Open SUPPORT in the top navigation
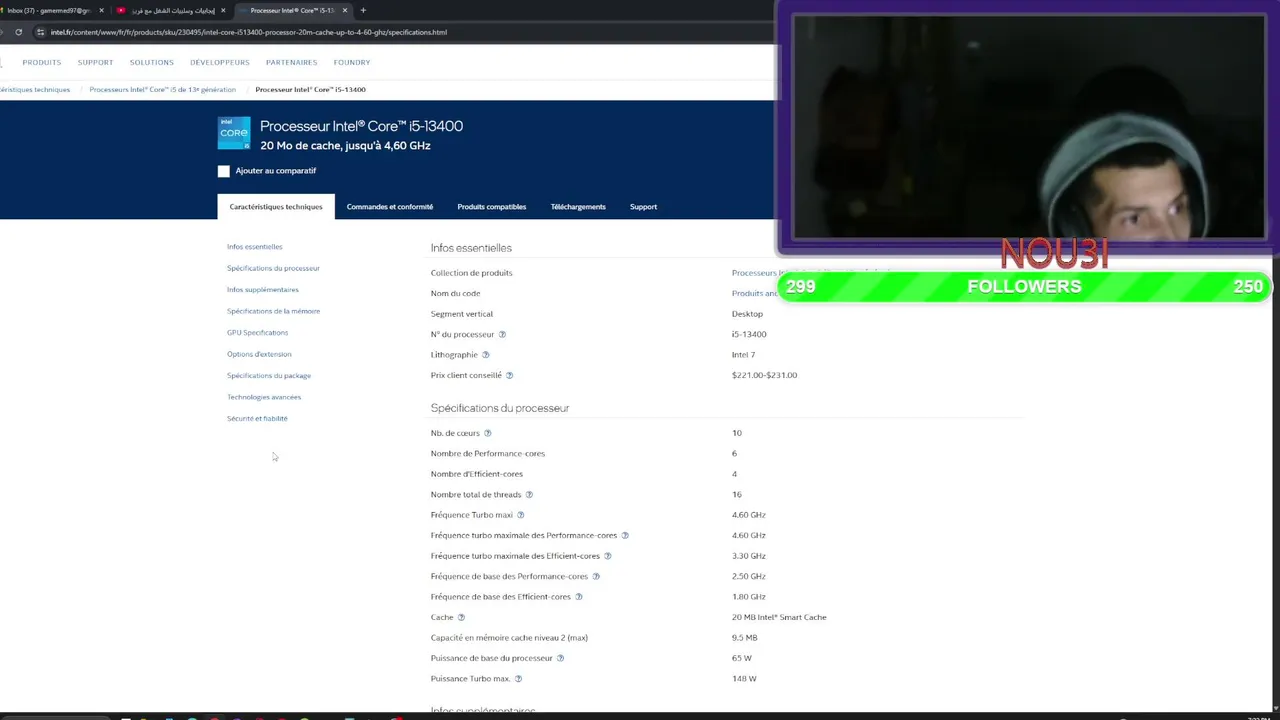This screenshot has height=720, width=1280. (96, 62)
